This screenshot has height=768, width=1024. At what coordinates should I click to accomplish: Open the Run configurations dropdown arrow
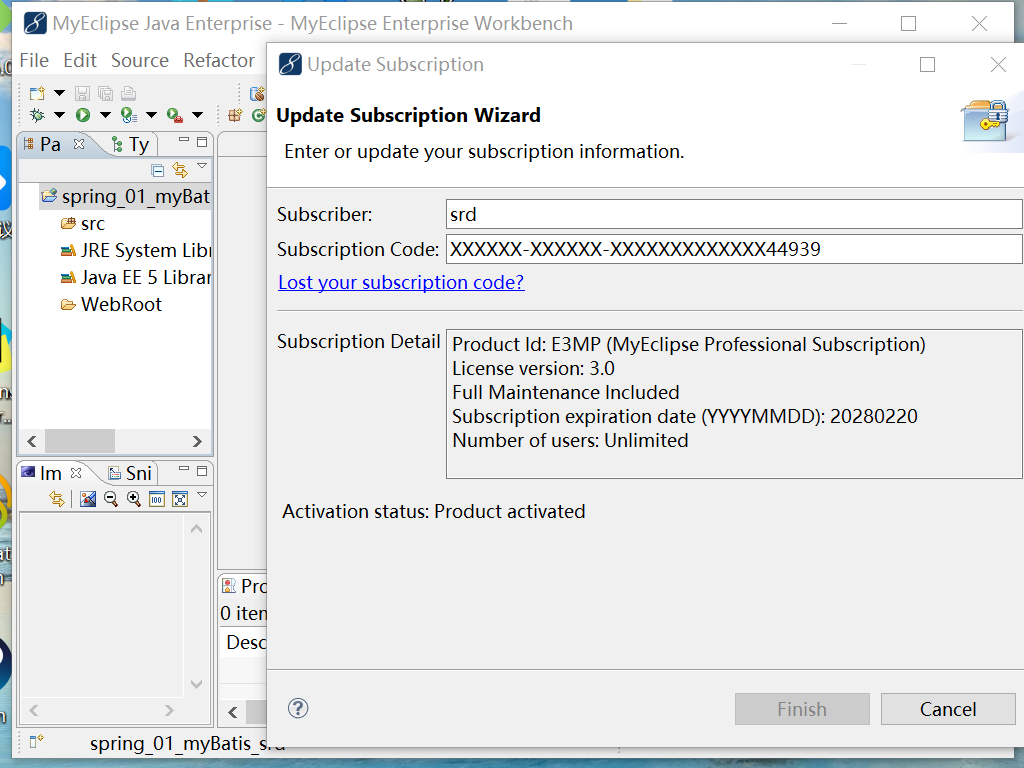click(x=105, y=116)
